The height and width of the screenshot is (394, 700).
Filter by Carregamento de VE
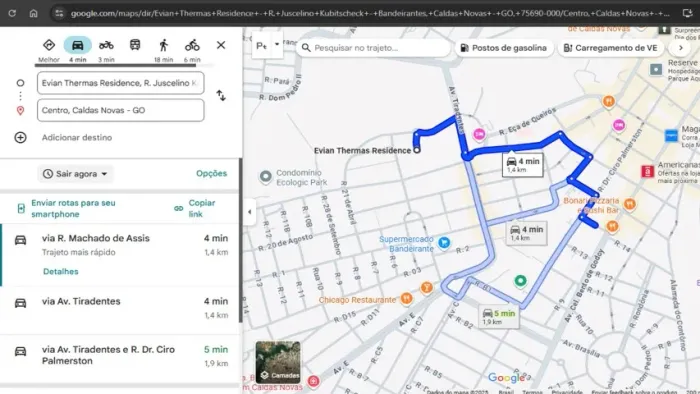(x=611, y=48)
